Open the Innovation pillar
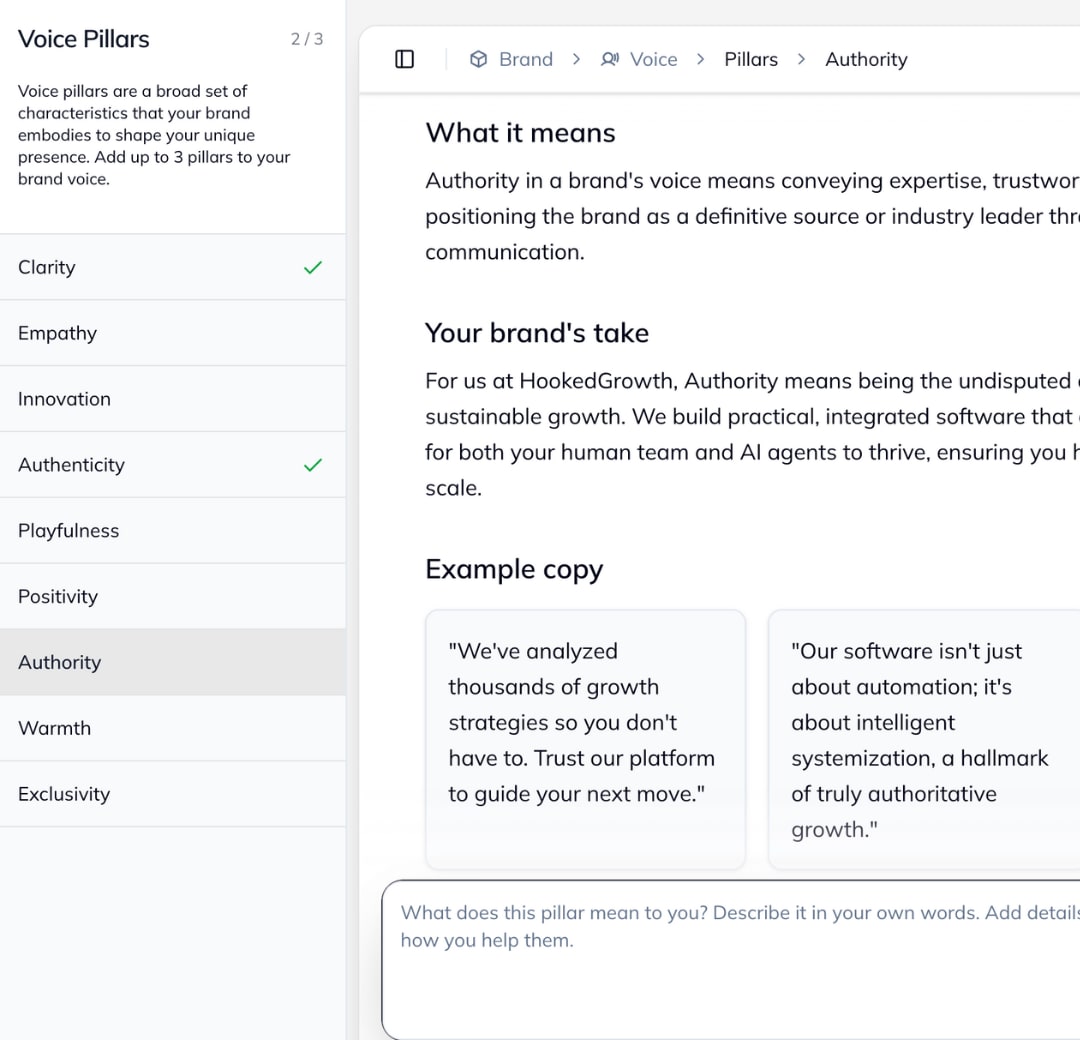 (x=64, y=399)
